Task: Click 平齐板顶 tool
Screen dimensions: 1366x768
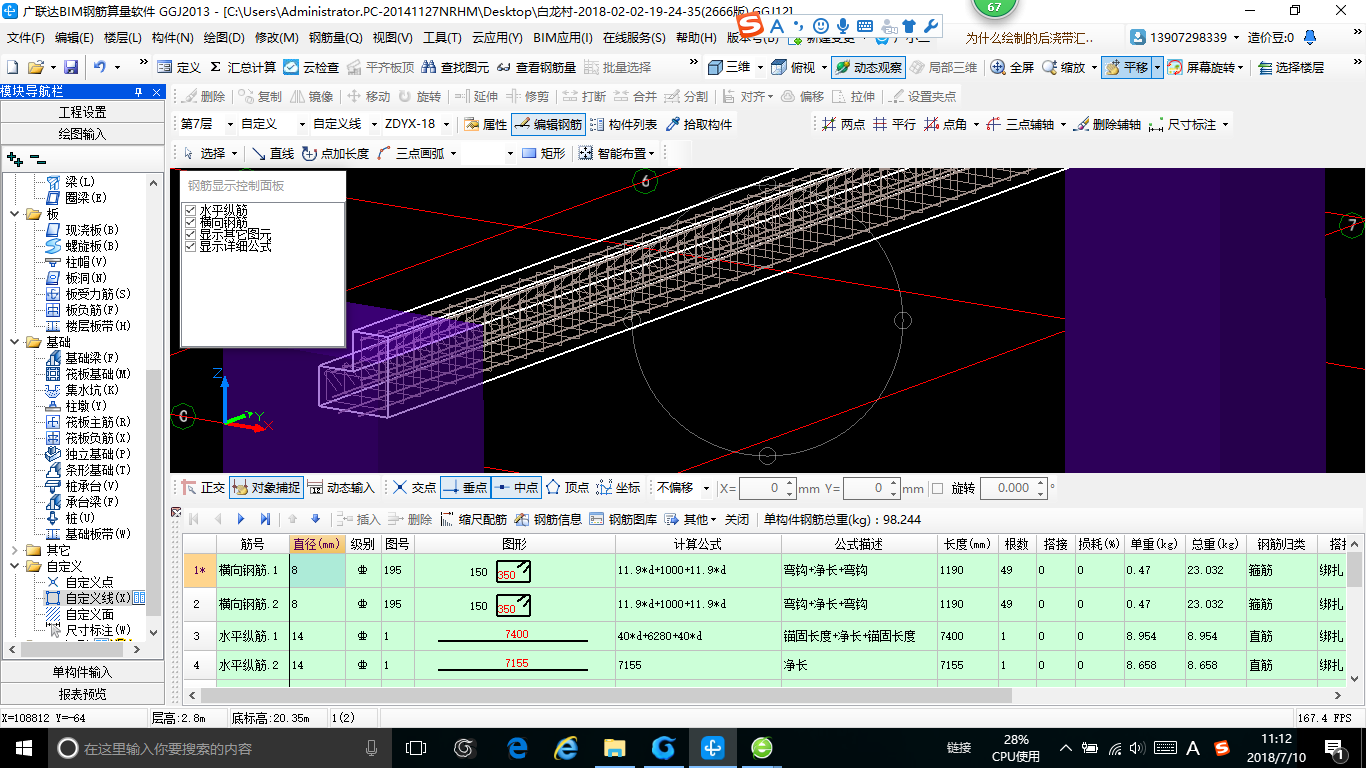Action: point(379,67)
